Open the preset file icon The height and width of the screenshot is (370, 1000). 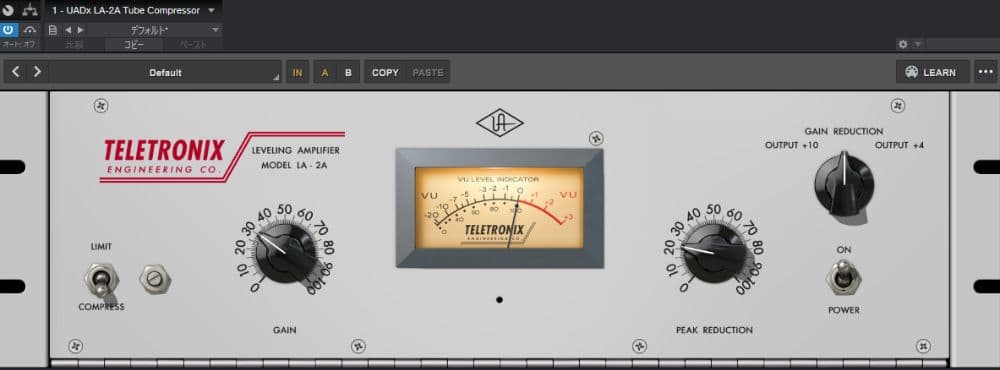pos(52,30)
